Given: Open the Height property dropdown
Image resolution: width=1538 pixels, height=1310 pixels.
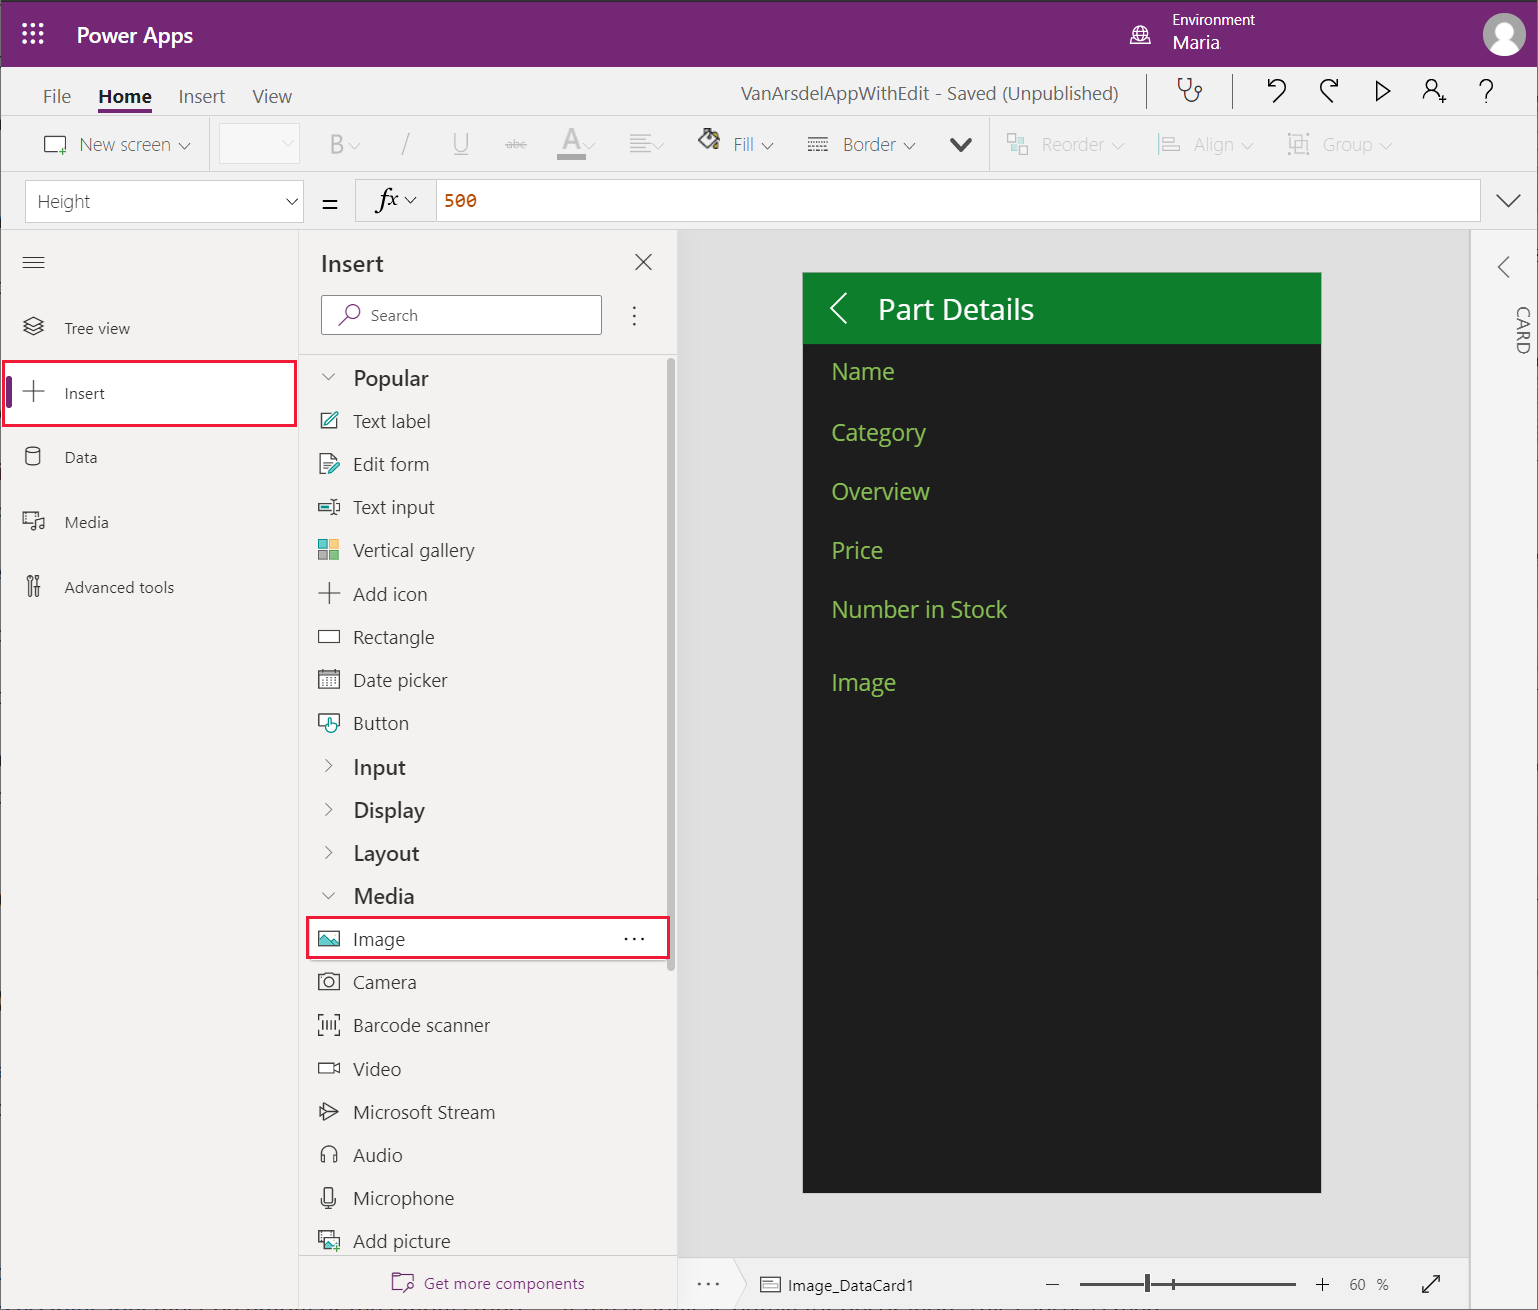Looking at the screenshot, I should pos(291,202).
